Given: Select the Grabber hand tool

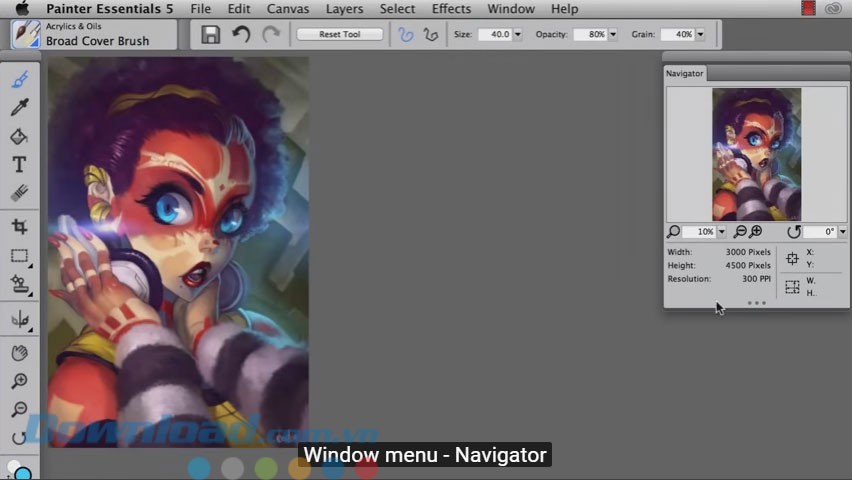Looking at the screenshot, I should pyautogui.click(x=19, y=353).
